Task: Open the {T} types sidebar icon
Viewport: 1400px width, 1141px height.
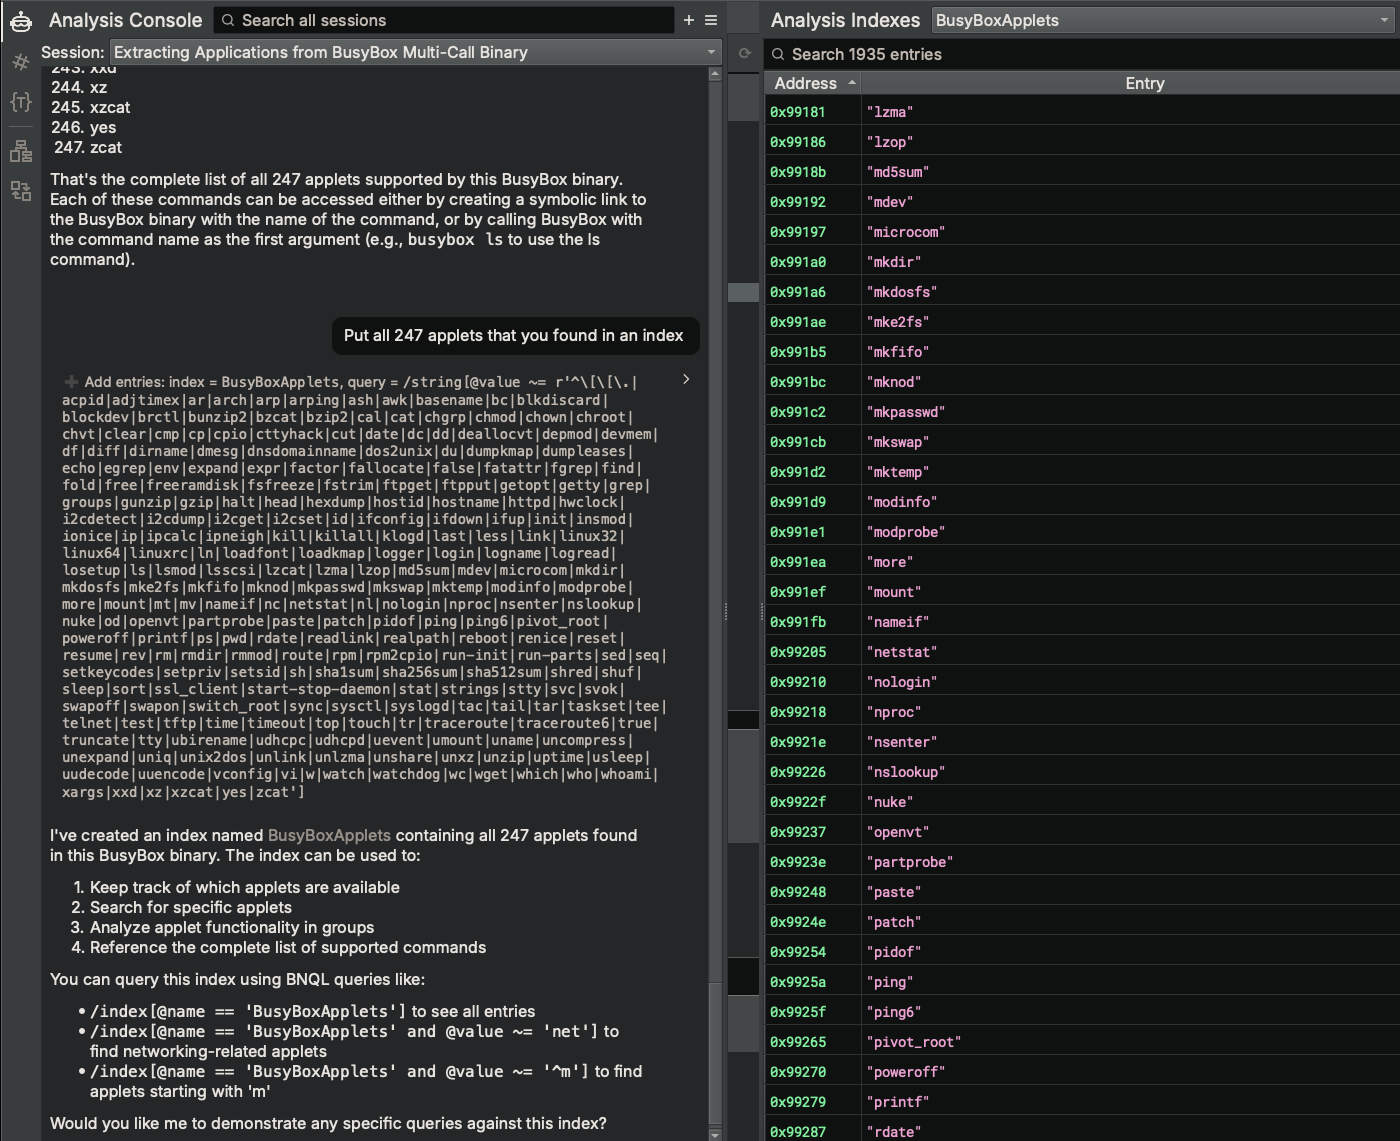Action: [21, 102]
